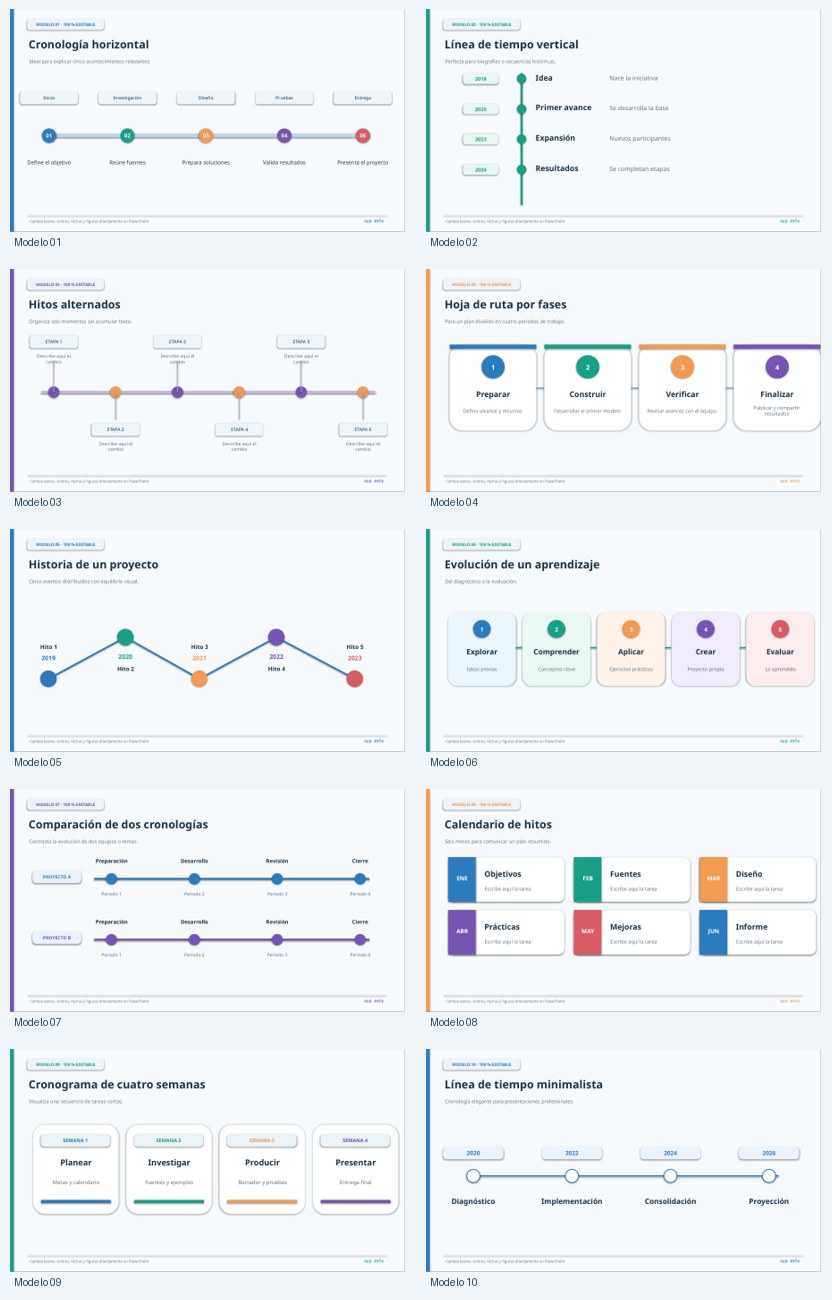Open the Modelo 01 Cronología horizontal thumbnail
This screenshot has width=832, height=1300.
click(207, 120)
